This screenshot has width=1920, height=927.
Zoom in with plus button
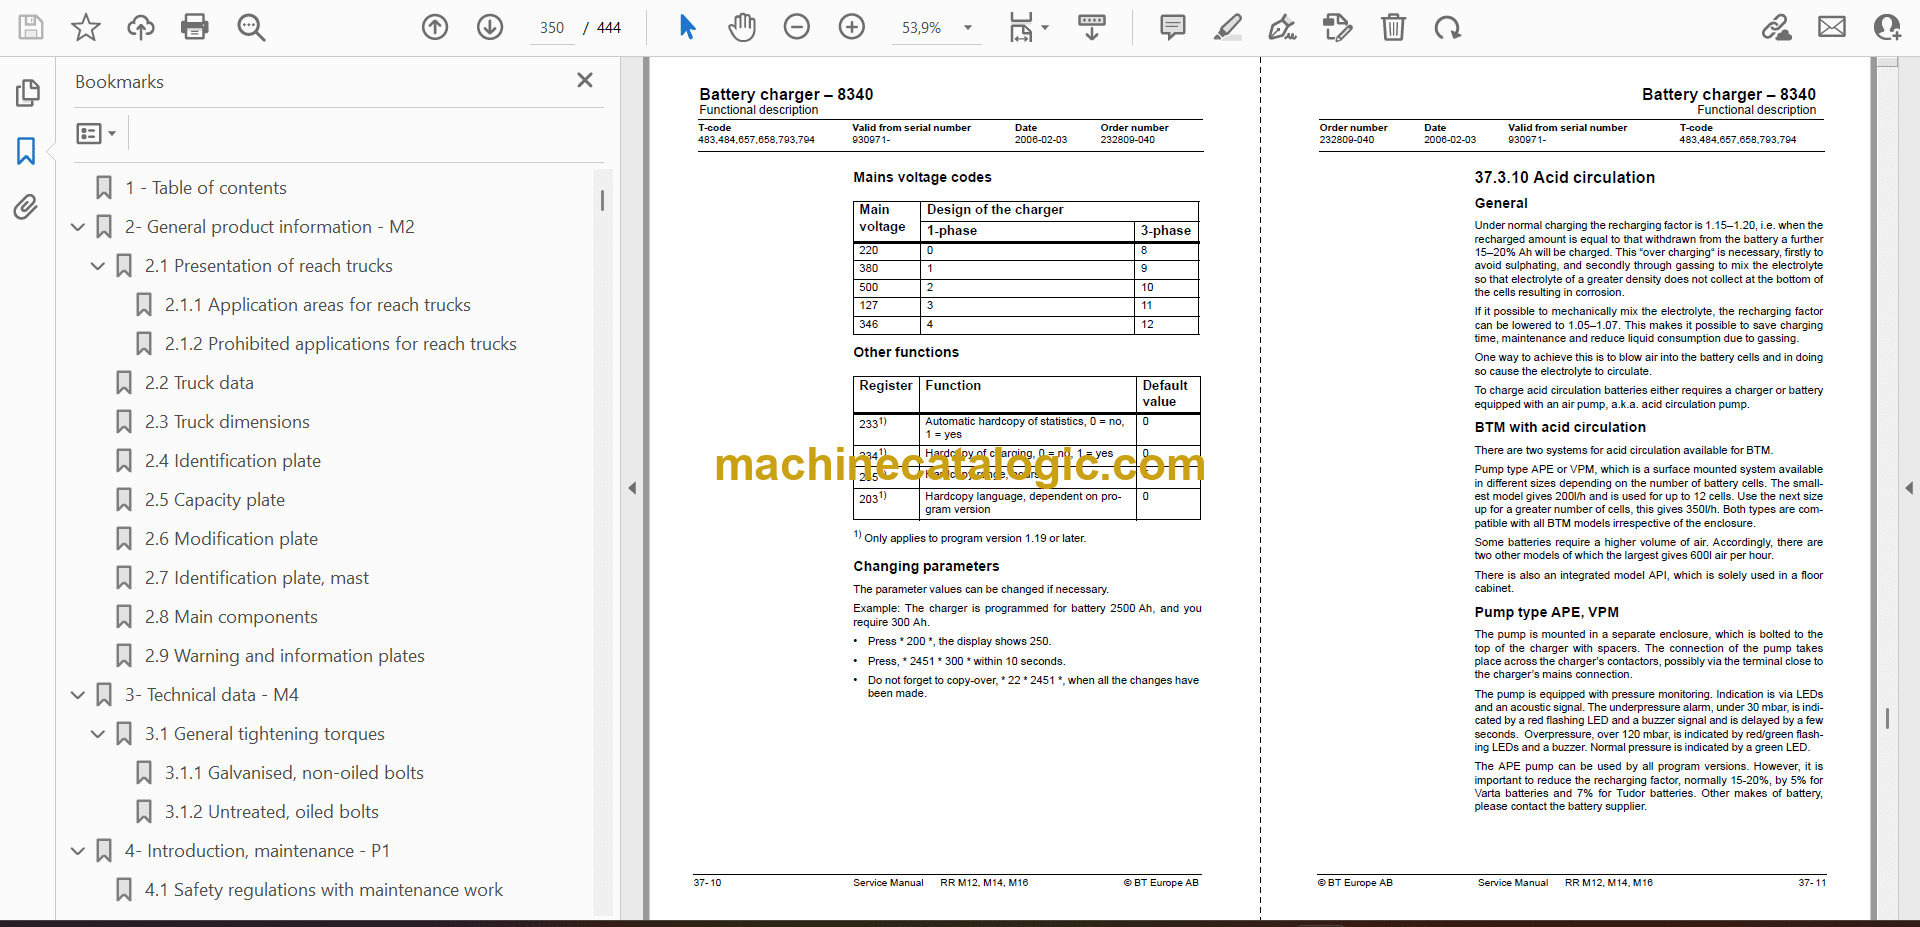852,27
